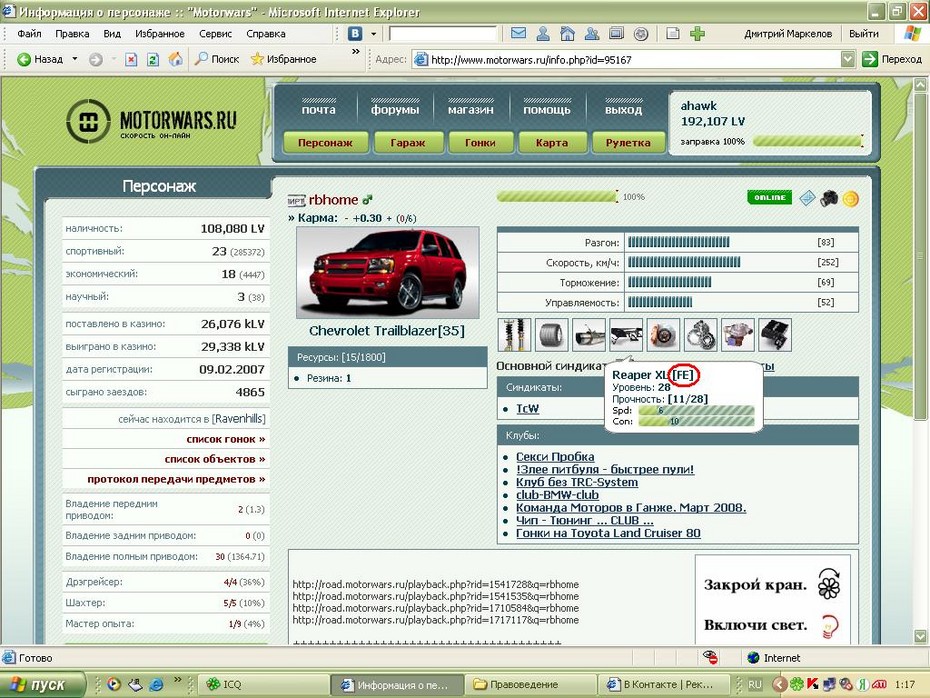Open the two-people friends icon in VK toolbar
This screenshot has height=698, width=930.
click(x=592, y=34)
